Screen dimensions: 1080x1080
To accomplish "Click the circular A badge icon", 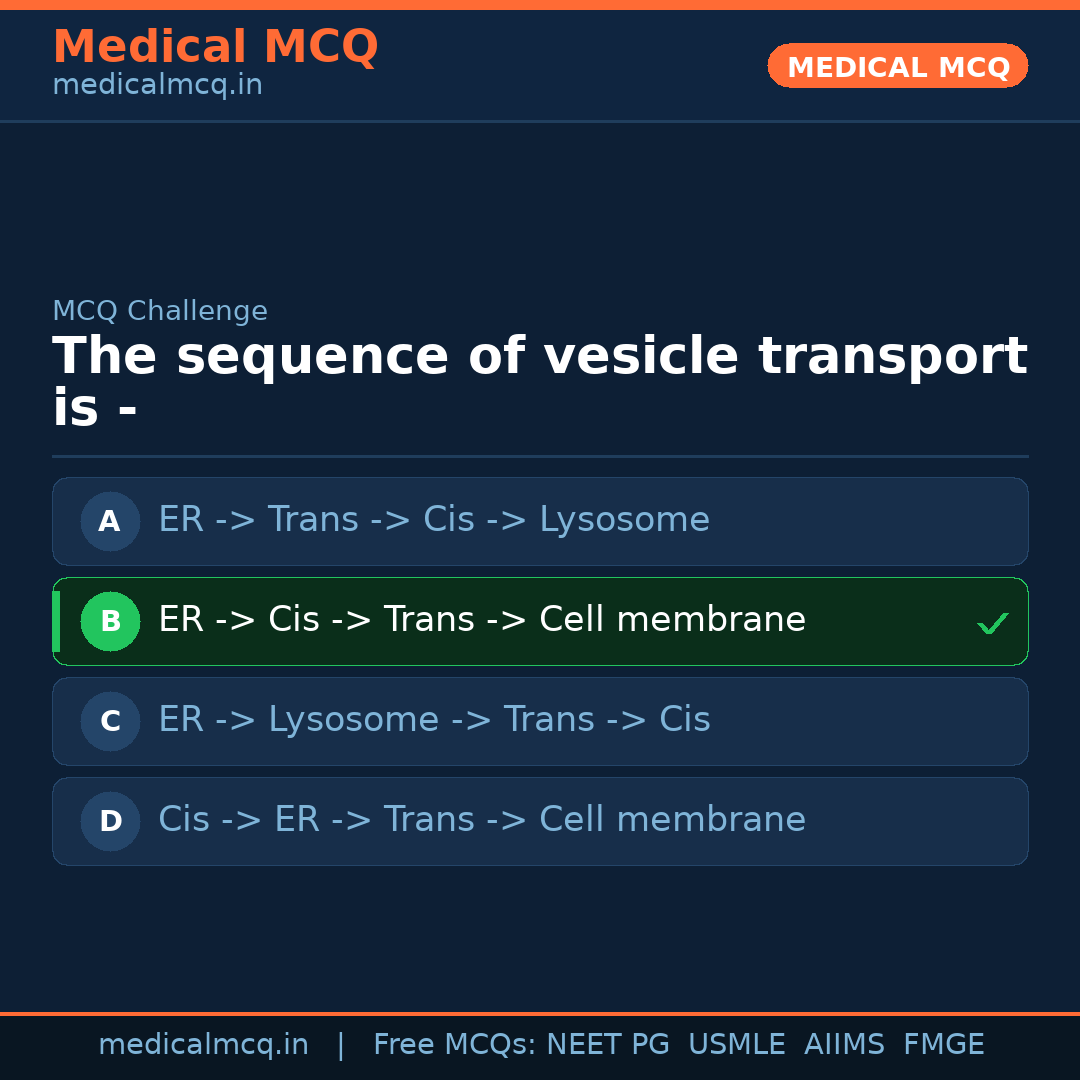I will click(110, 521).
